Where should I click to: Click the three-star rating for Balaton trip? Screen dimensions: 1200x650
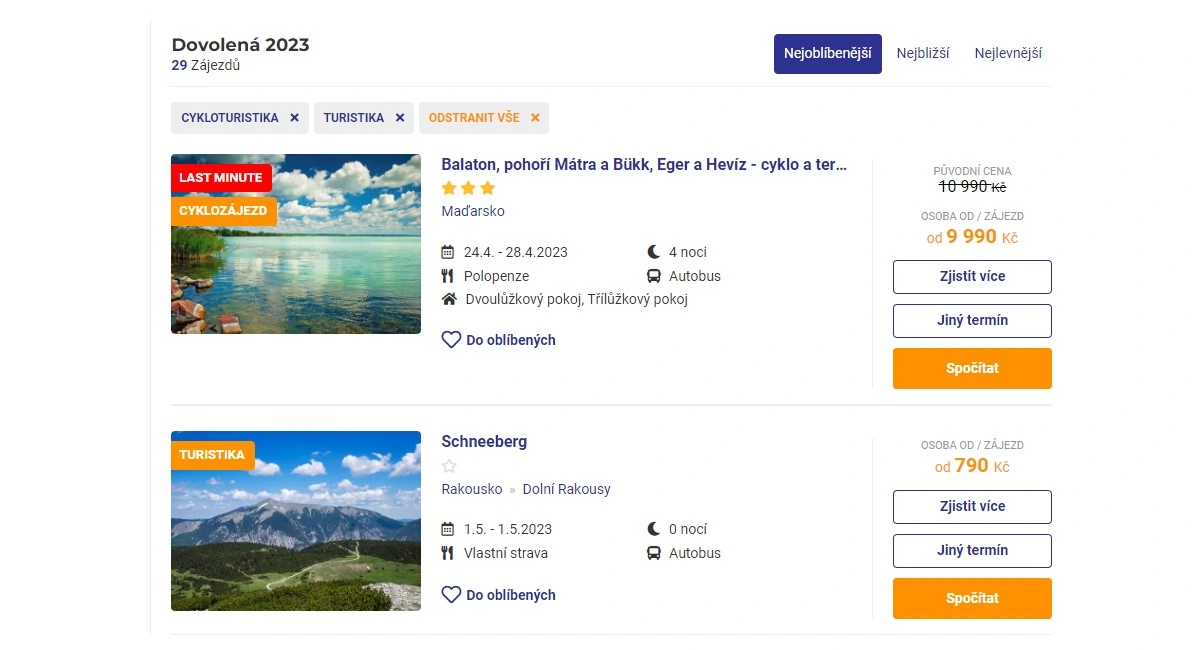[468, 188]
